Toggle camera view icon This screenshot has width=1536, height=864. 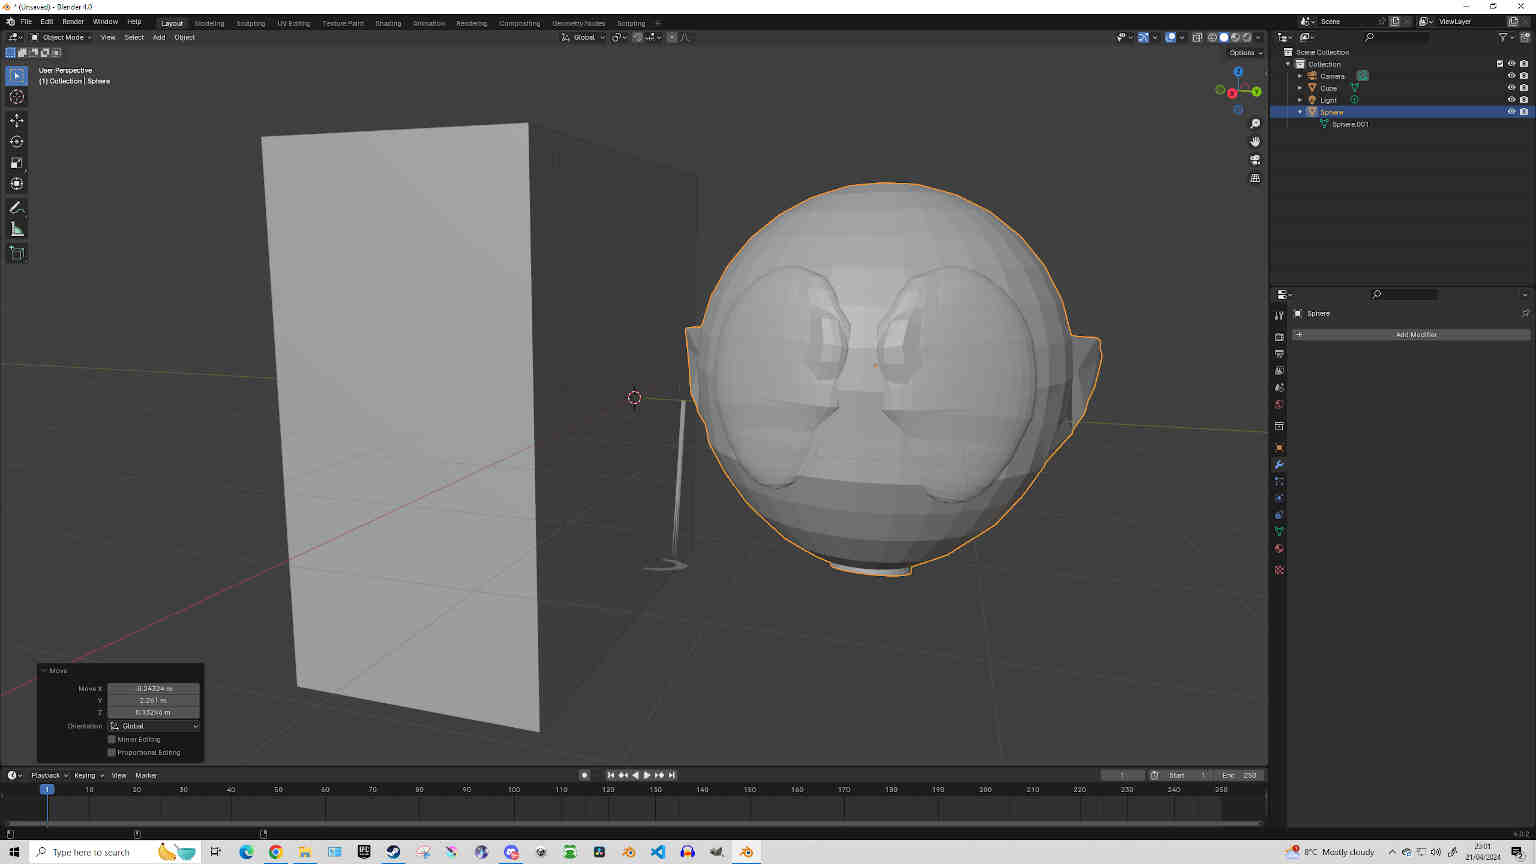point(1255,160)
